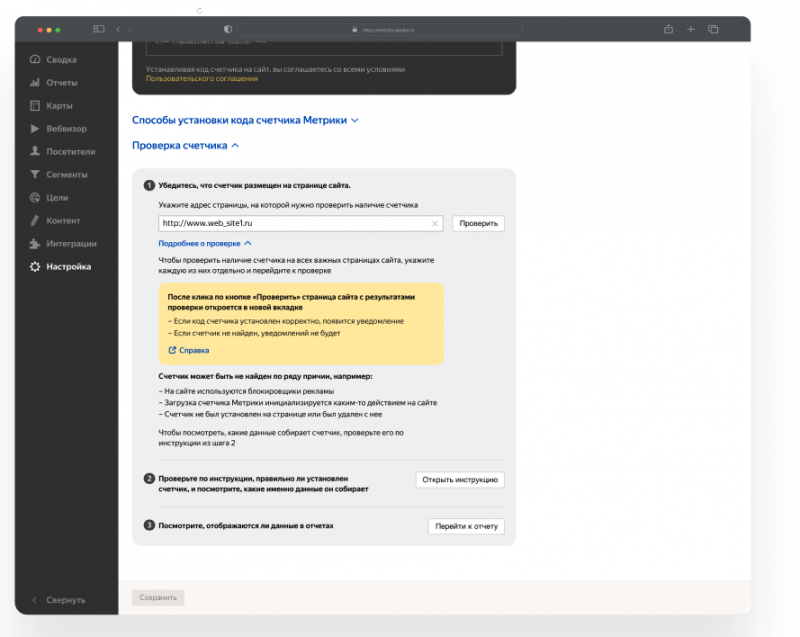Screen dimensions: 800x637
Task: Clear the site address field
Action: (435, 224)
